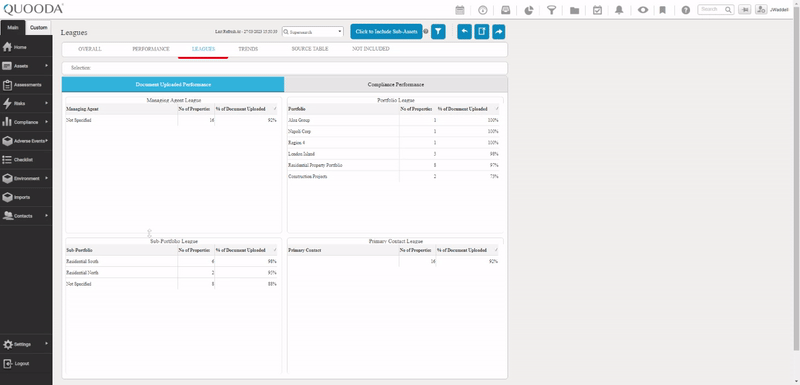The height and width of the screenshot is (385, 800).
Task: Open Imports in the sidebar
Action: 26,197
